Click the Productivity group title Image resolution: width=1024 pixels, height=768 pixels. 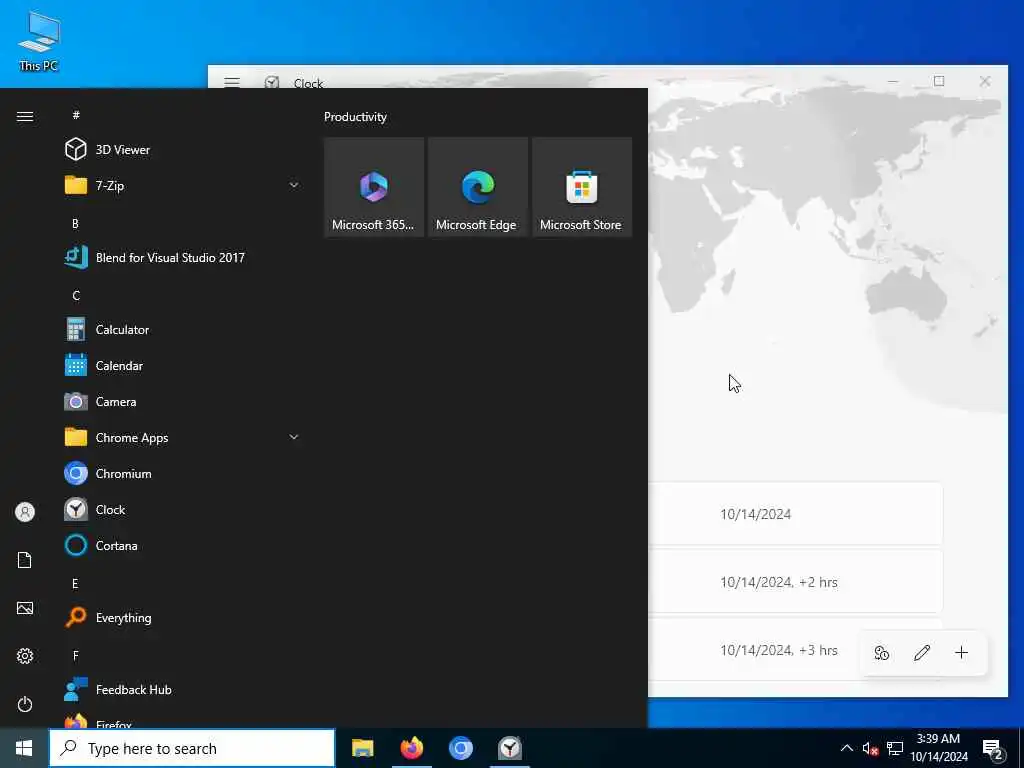(355, 117)
